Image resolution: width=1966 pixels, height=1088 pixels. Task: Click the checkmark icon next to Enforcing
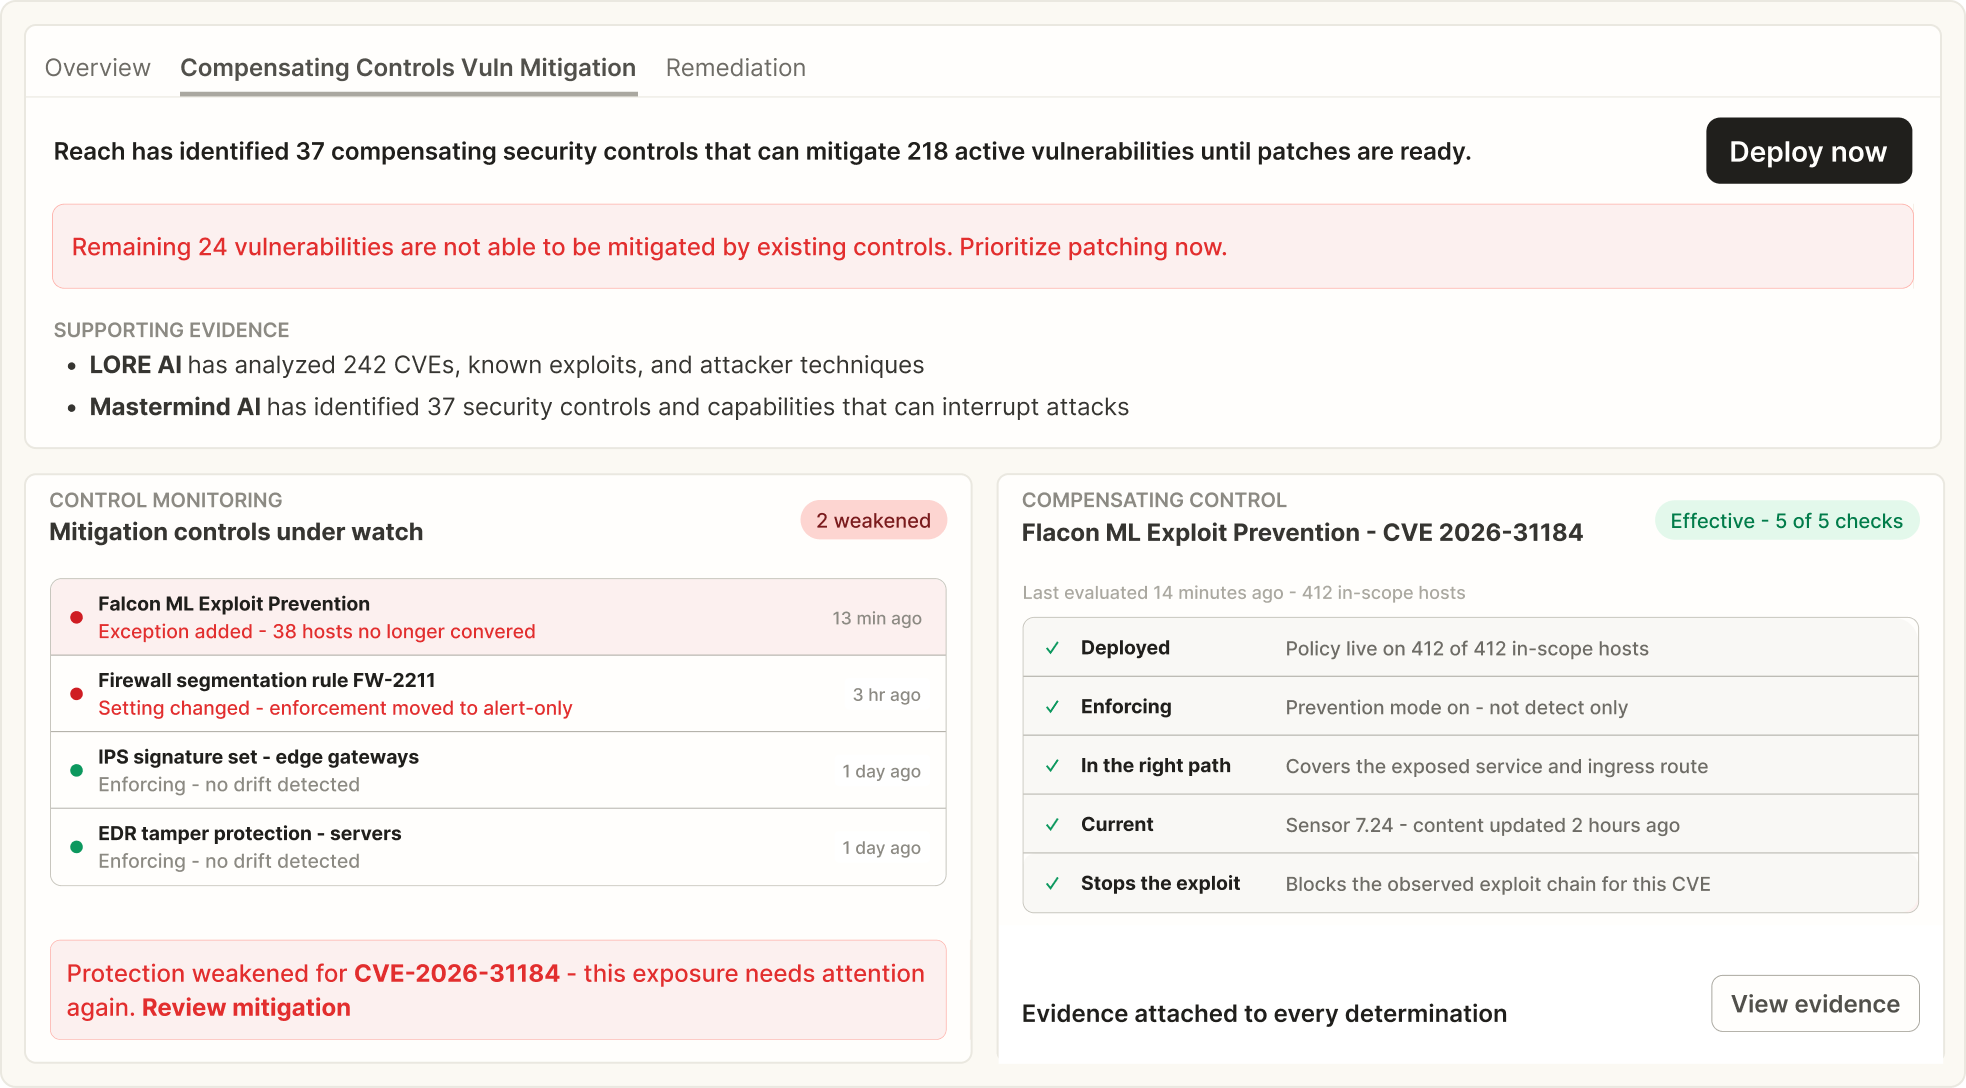pos(1052,707)
